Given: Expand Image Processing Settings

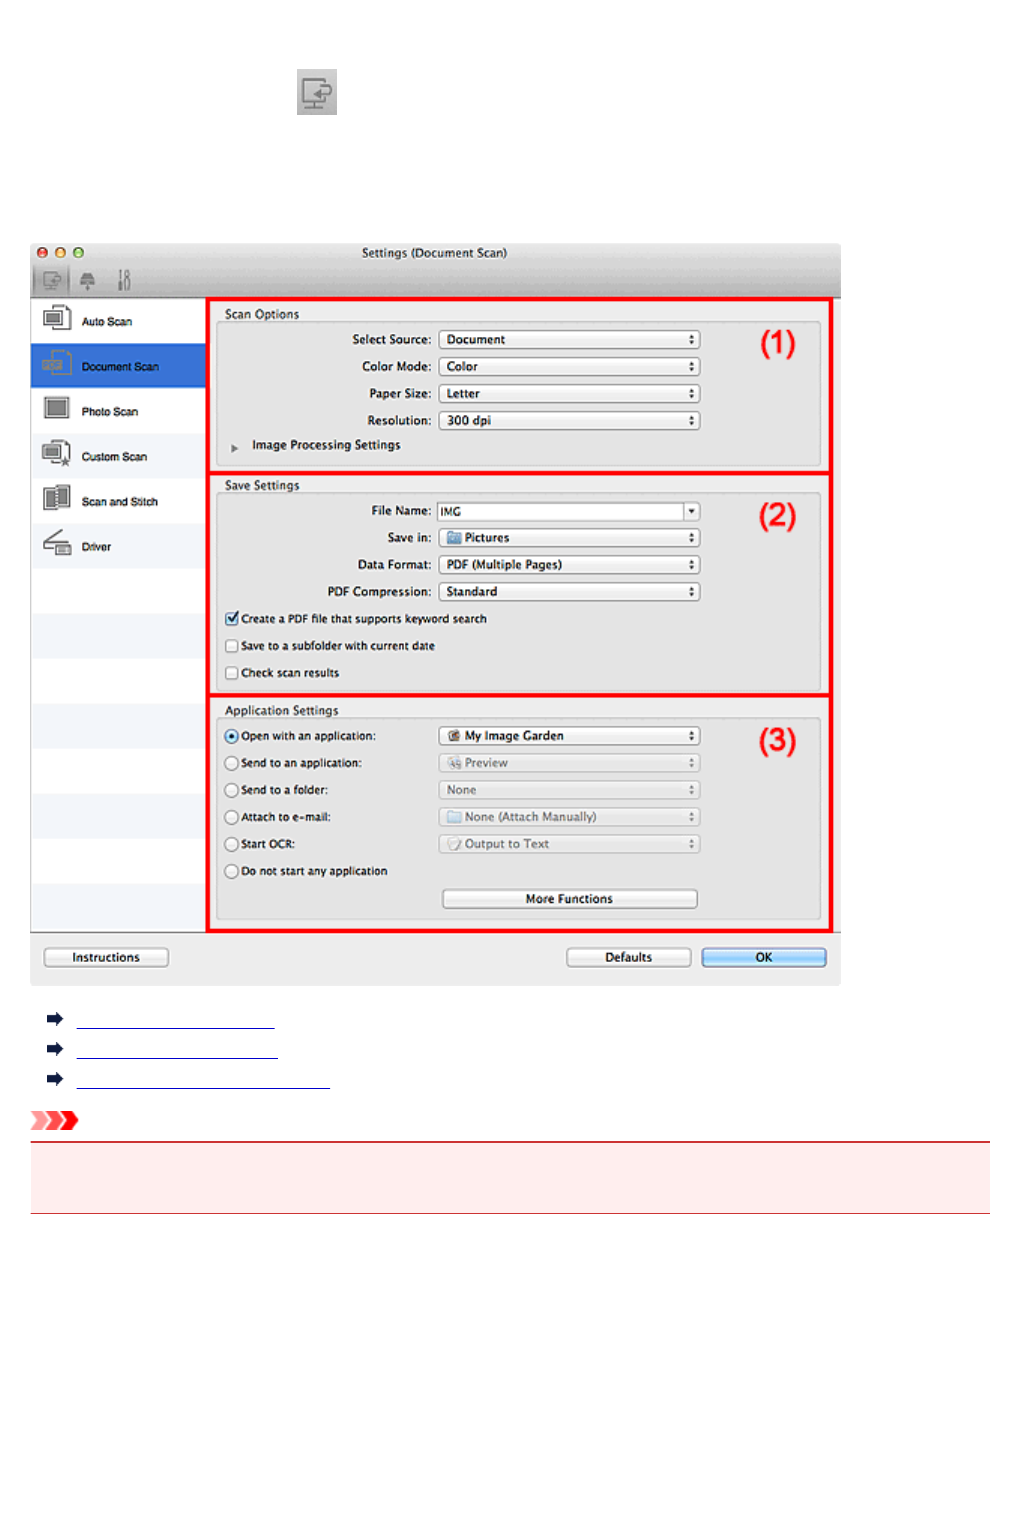Looking at the screenshot, I should click(x=235, y=447).
